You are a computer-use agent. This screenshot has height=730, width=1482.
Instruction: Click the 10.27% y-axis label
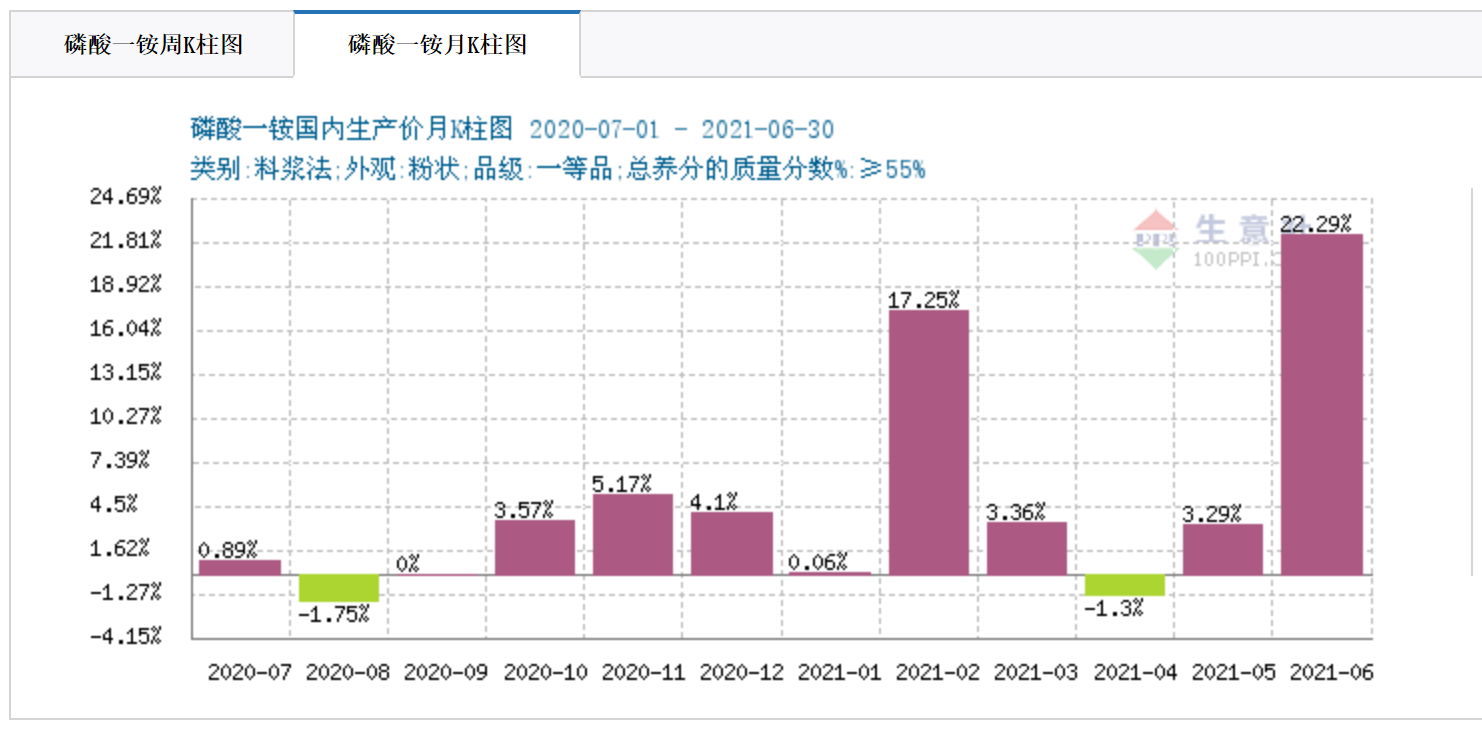pos(126,416)
